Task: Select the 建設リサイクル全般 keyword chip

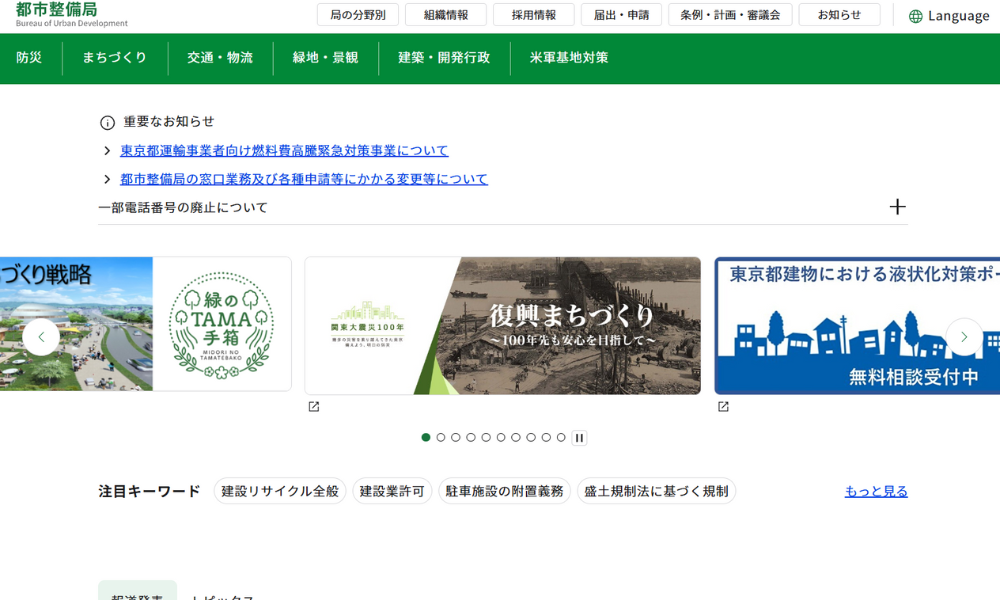Action: click(280, 491)
